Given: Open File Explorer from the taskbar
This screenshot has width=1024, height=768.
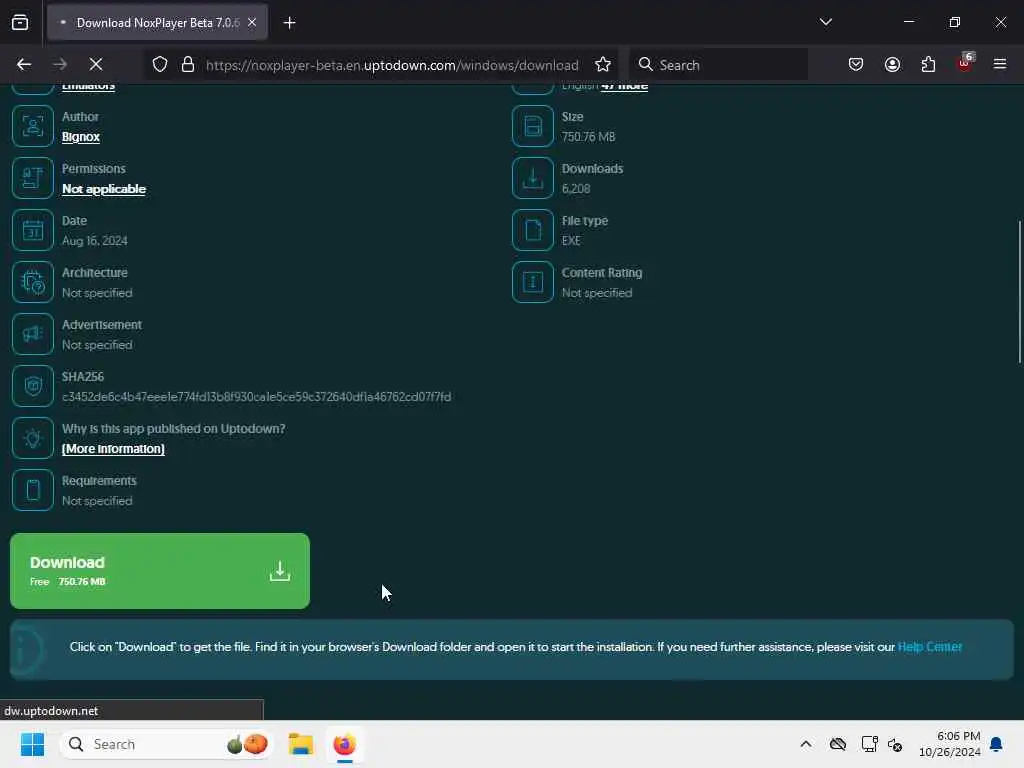Looking at the screenshot, I should coord(301,744).
